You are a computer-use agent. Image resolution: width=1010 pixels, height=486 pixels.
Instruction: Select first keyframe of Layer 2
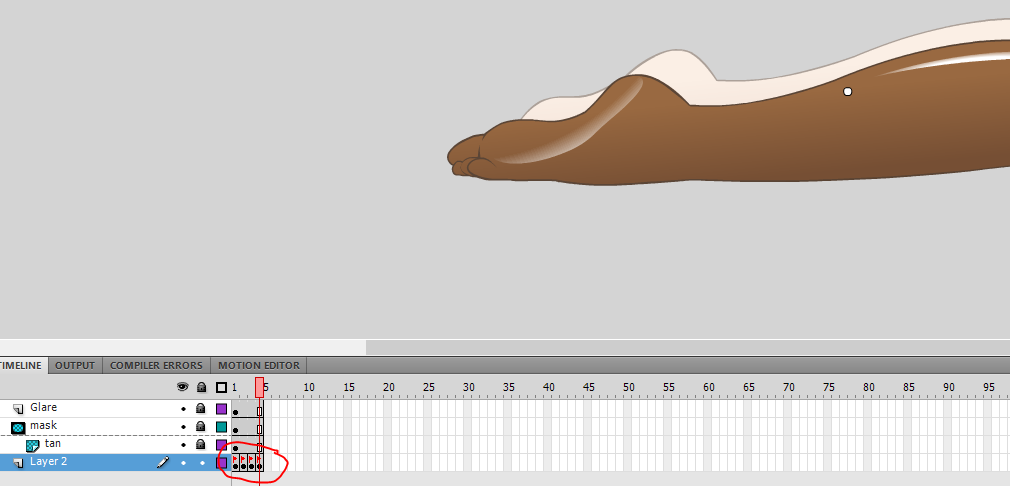coord(235,463)
